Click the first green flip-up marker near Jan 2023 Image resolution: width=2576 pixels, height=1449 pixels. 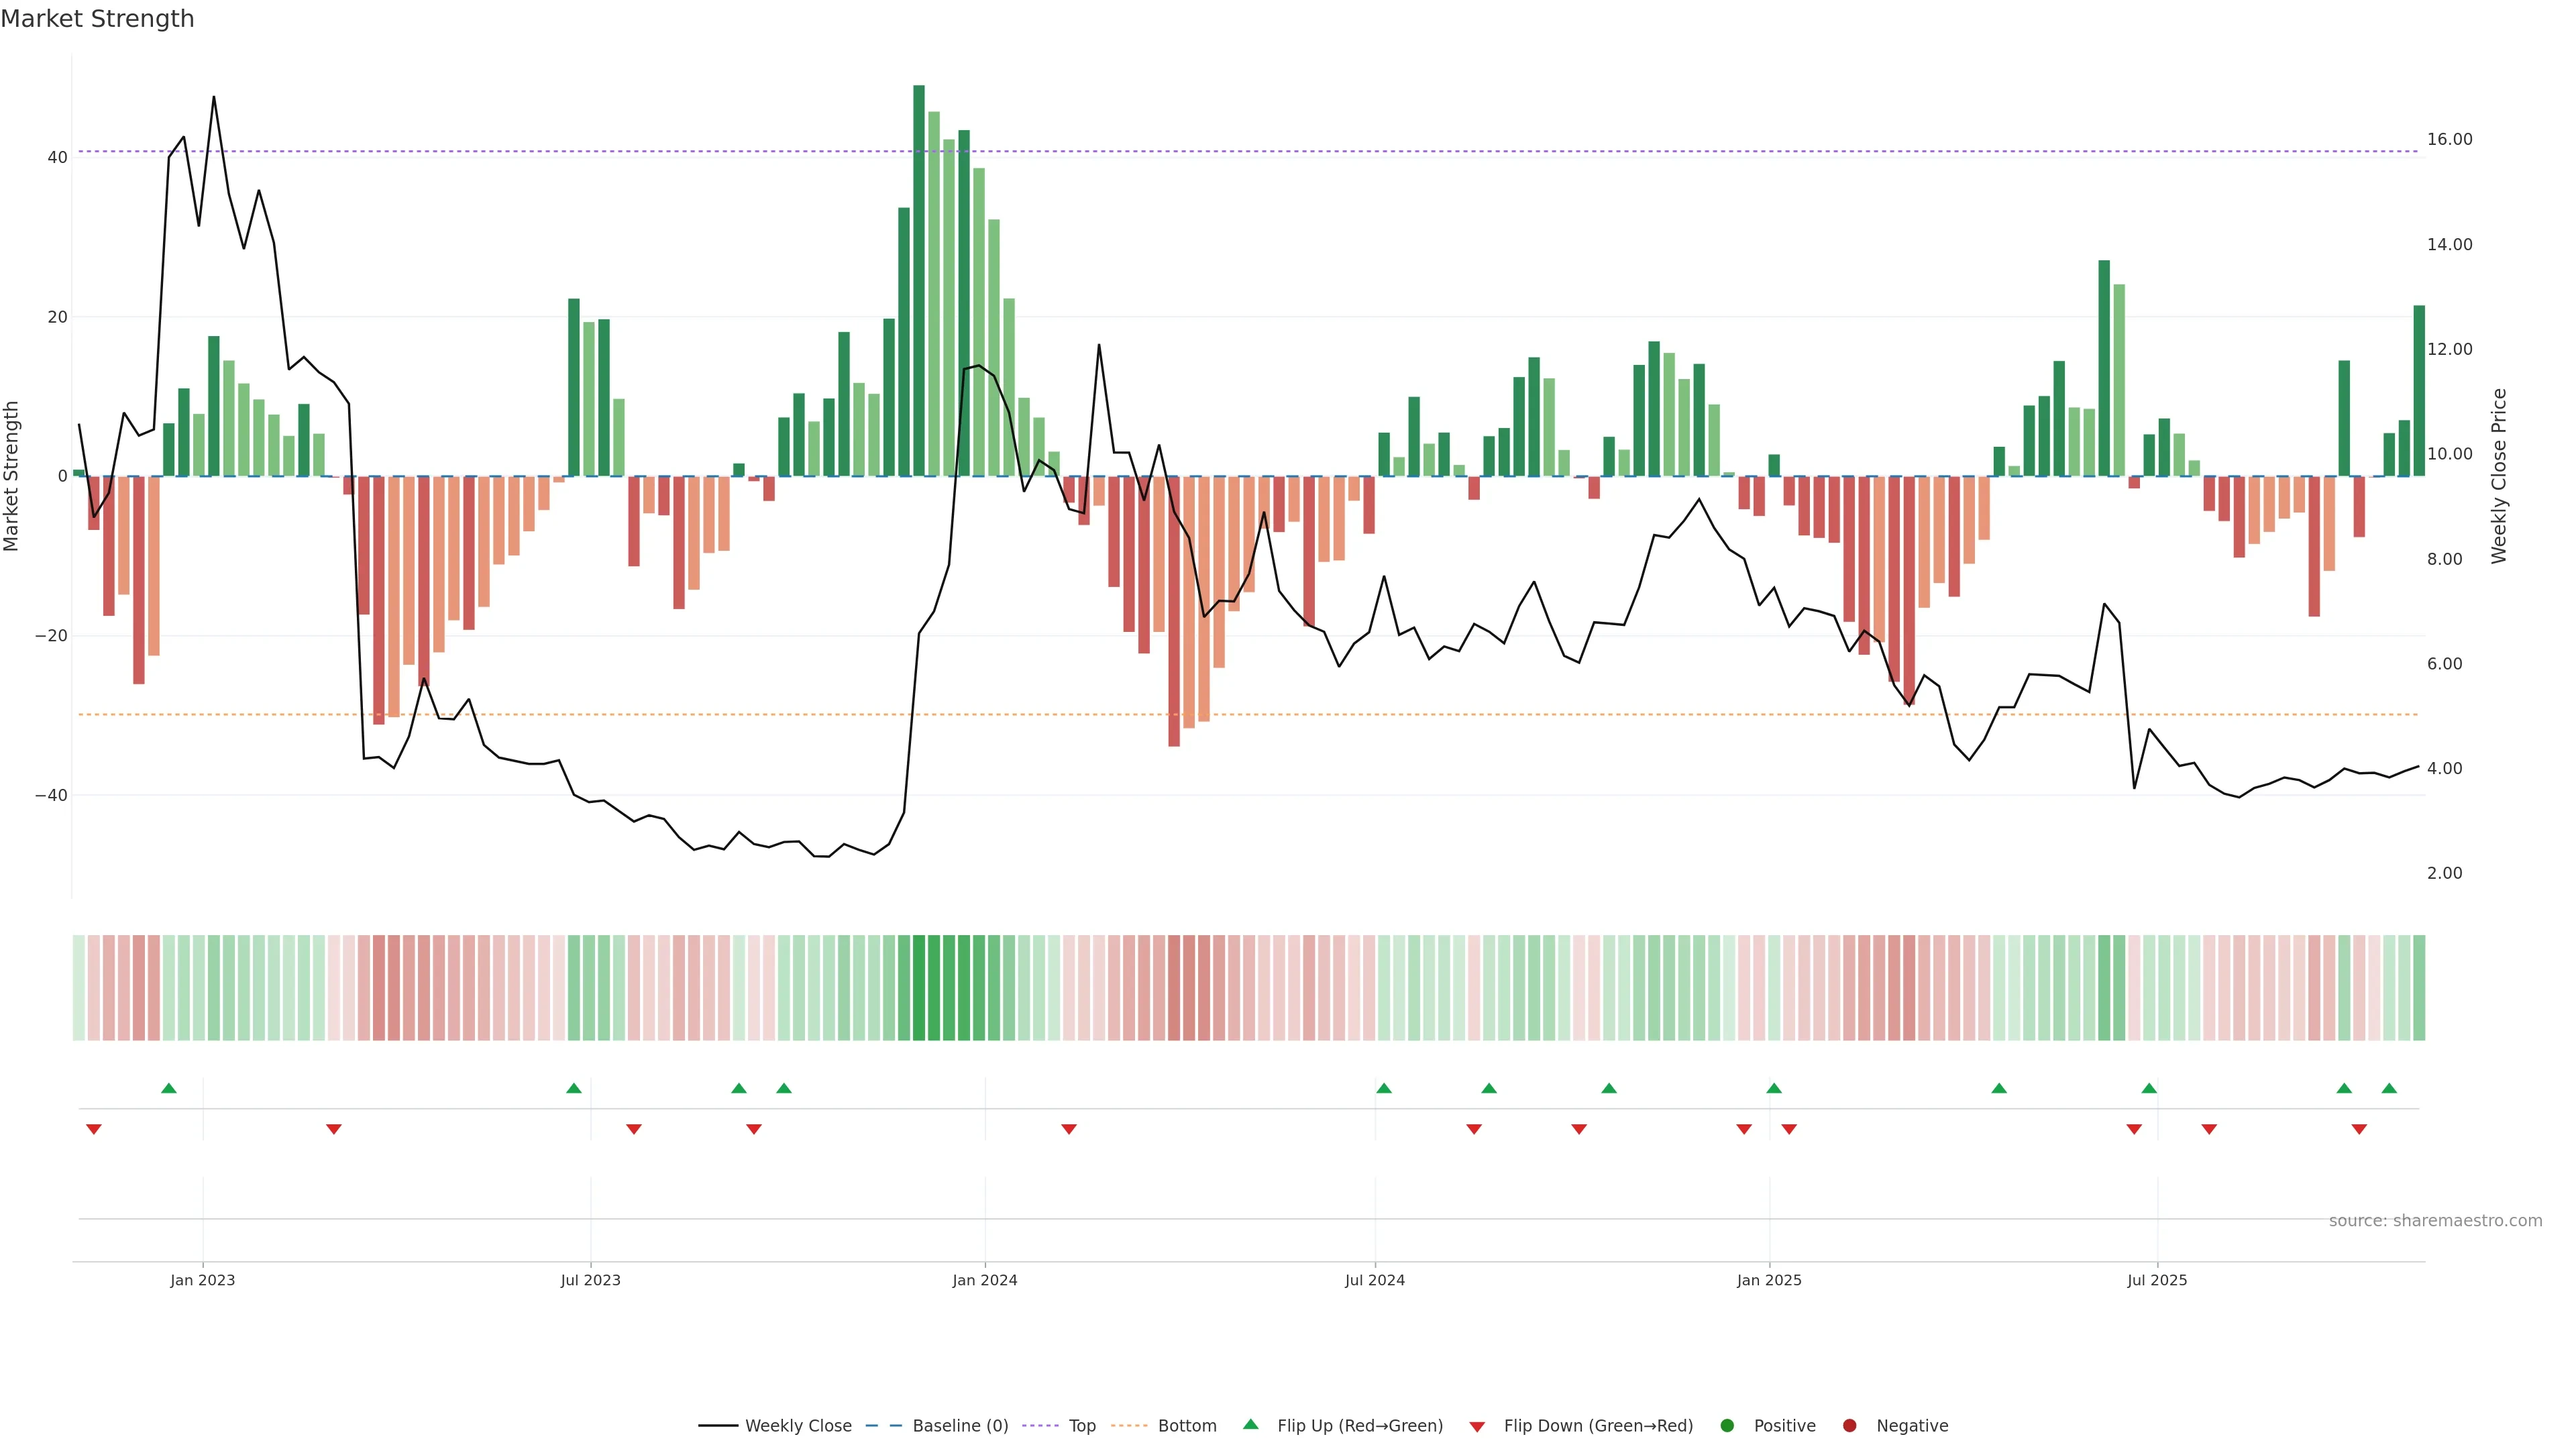[169, 1088]
